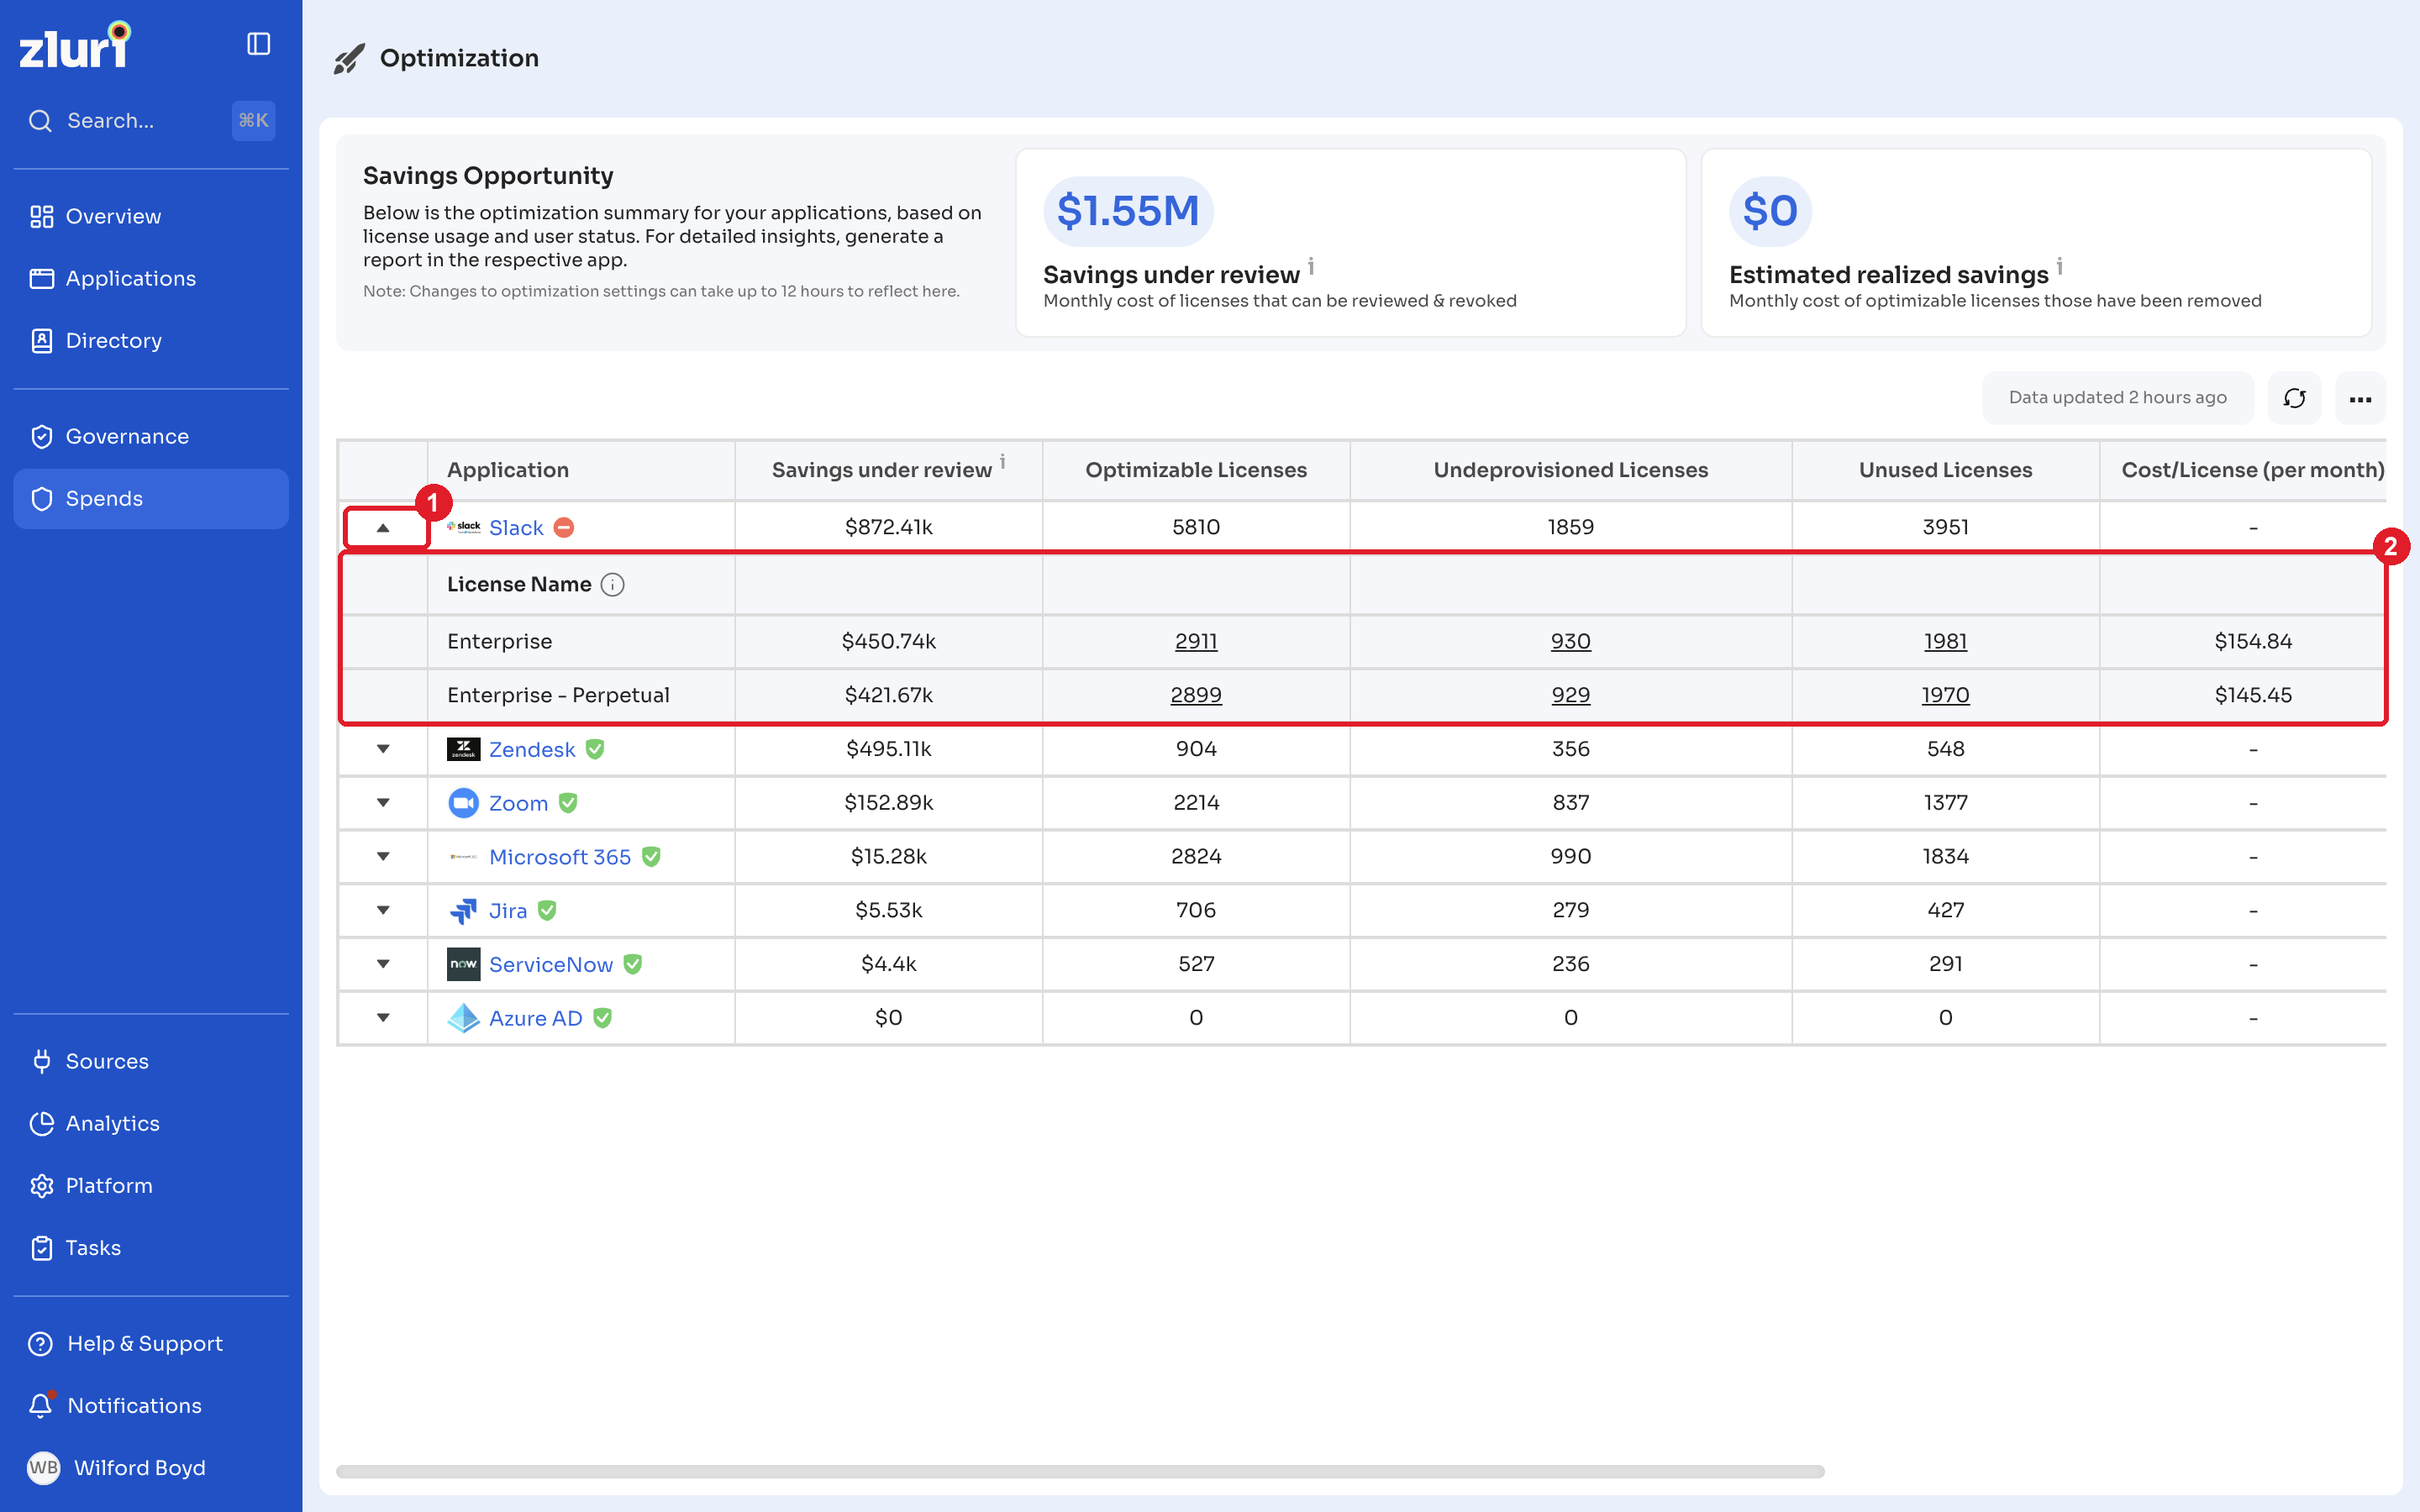Click the Jira logo icon
2420x1512 pixels.
pos(463,910)
